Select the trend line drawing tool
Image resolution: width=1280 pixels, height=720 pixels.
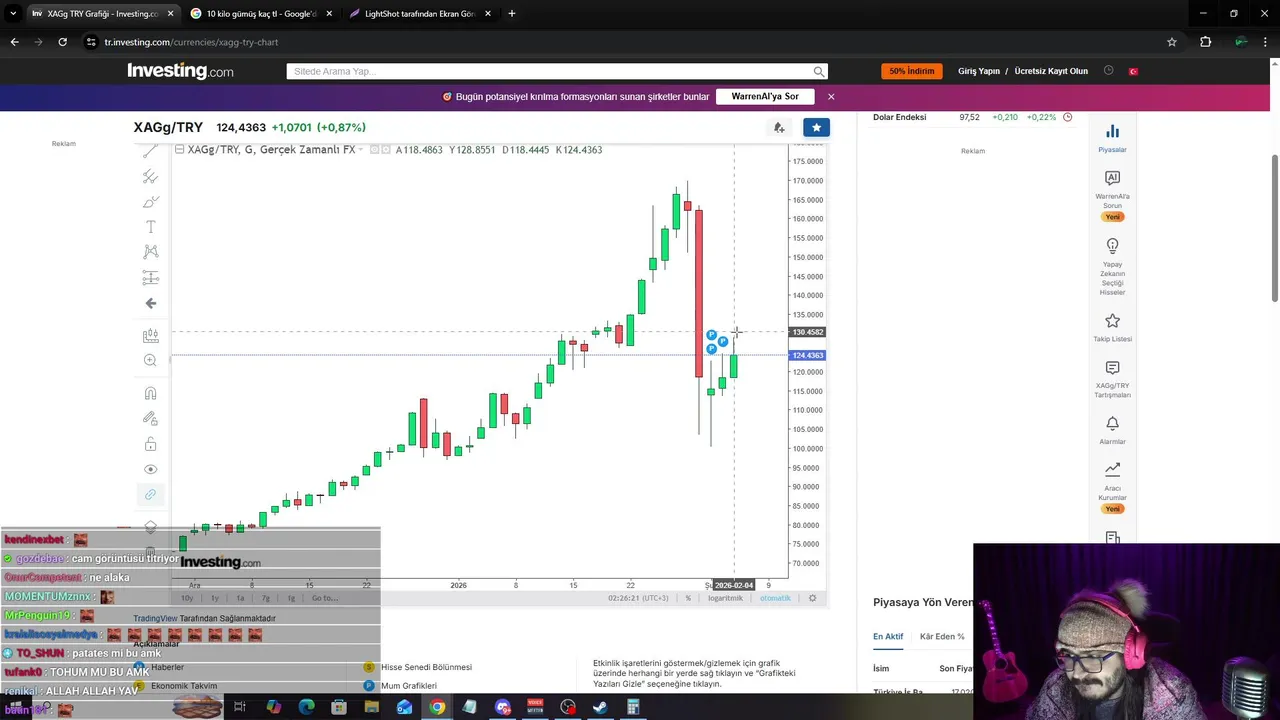pos(150,151)
